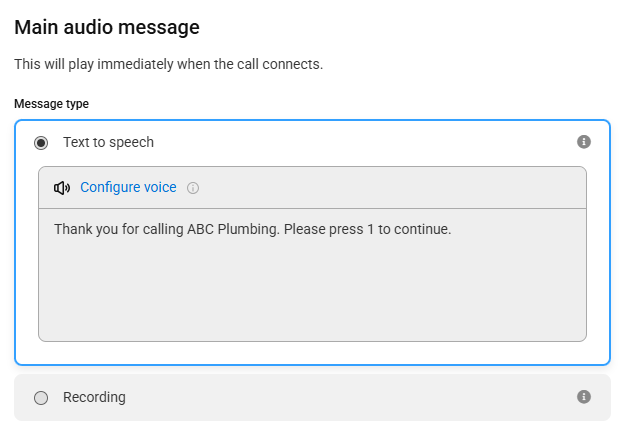Click small info circle after Configure voice
Image resolution: width=625 pixels, height=432 pixels.
pos(193,188)
